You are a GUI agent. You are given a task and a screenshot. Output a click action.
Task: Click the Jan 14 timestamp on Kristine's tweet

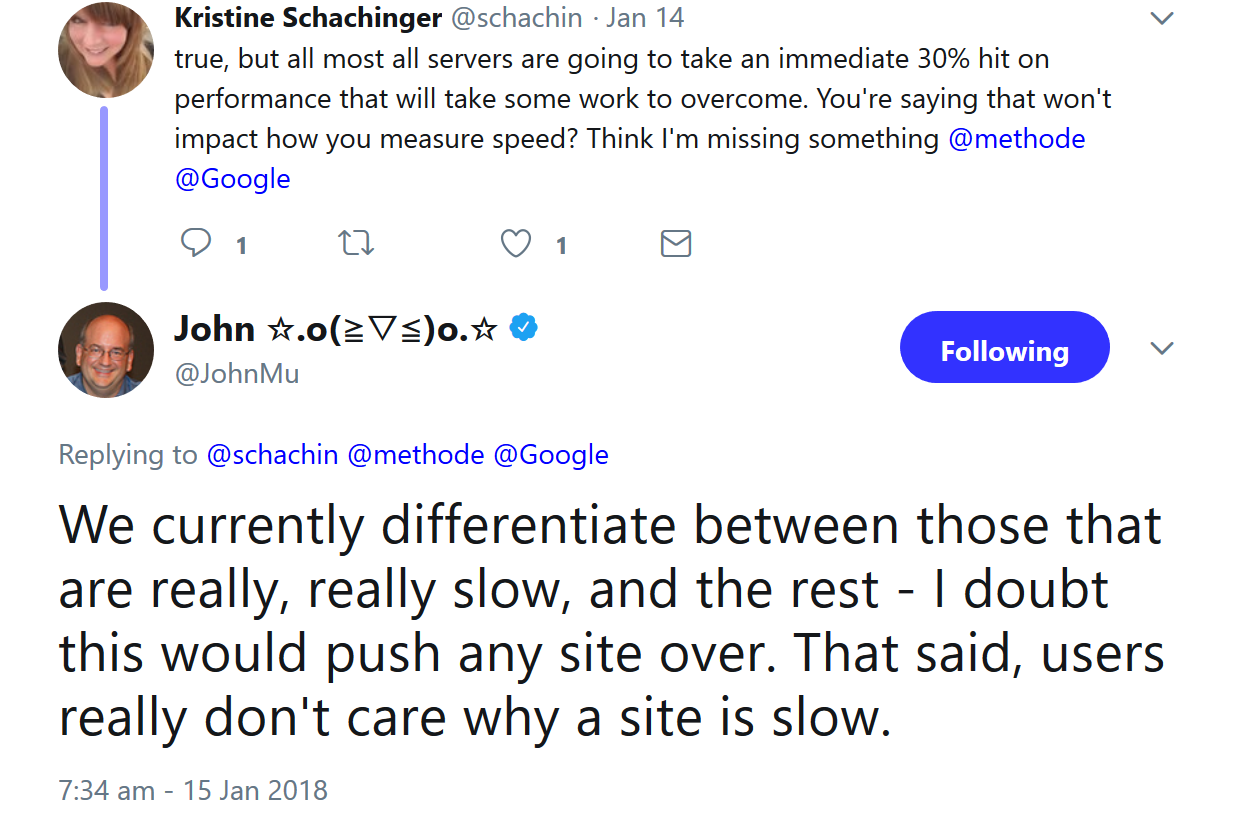[x=644, y=17]
